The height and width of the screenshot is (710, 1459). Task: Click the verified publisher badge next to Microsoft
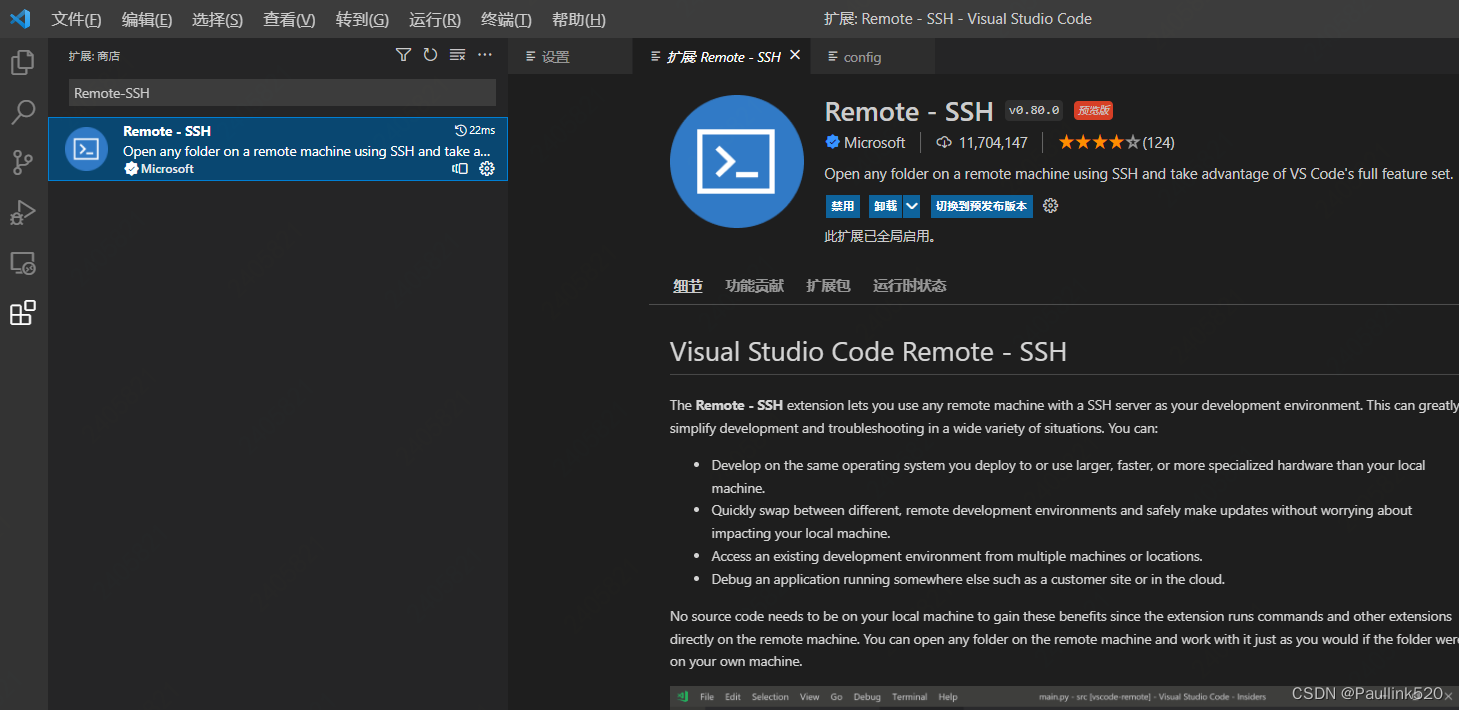click(x=832, y=142)
